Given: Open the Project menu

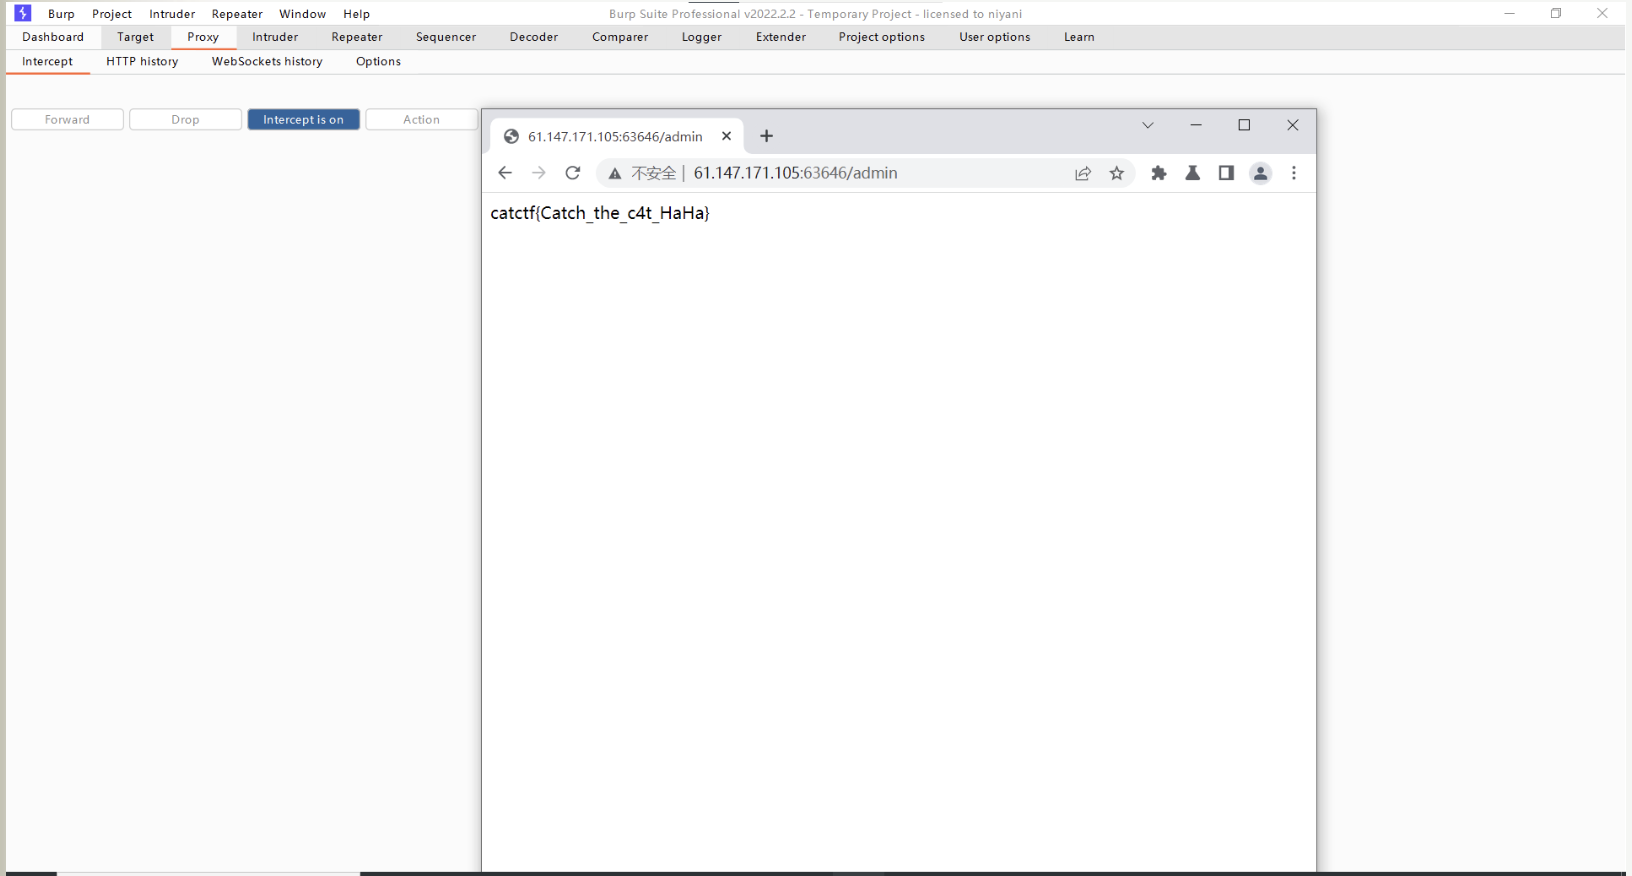Looking at the screenshot, I should point(112,14).
